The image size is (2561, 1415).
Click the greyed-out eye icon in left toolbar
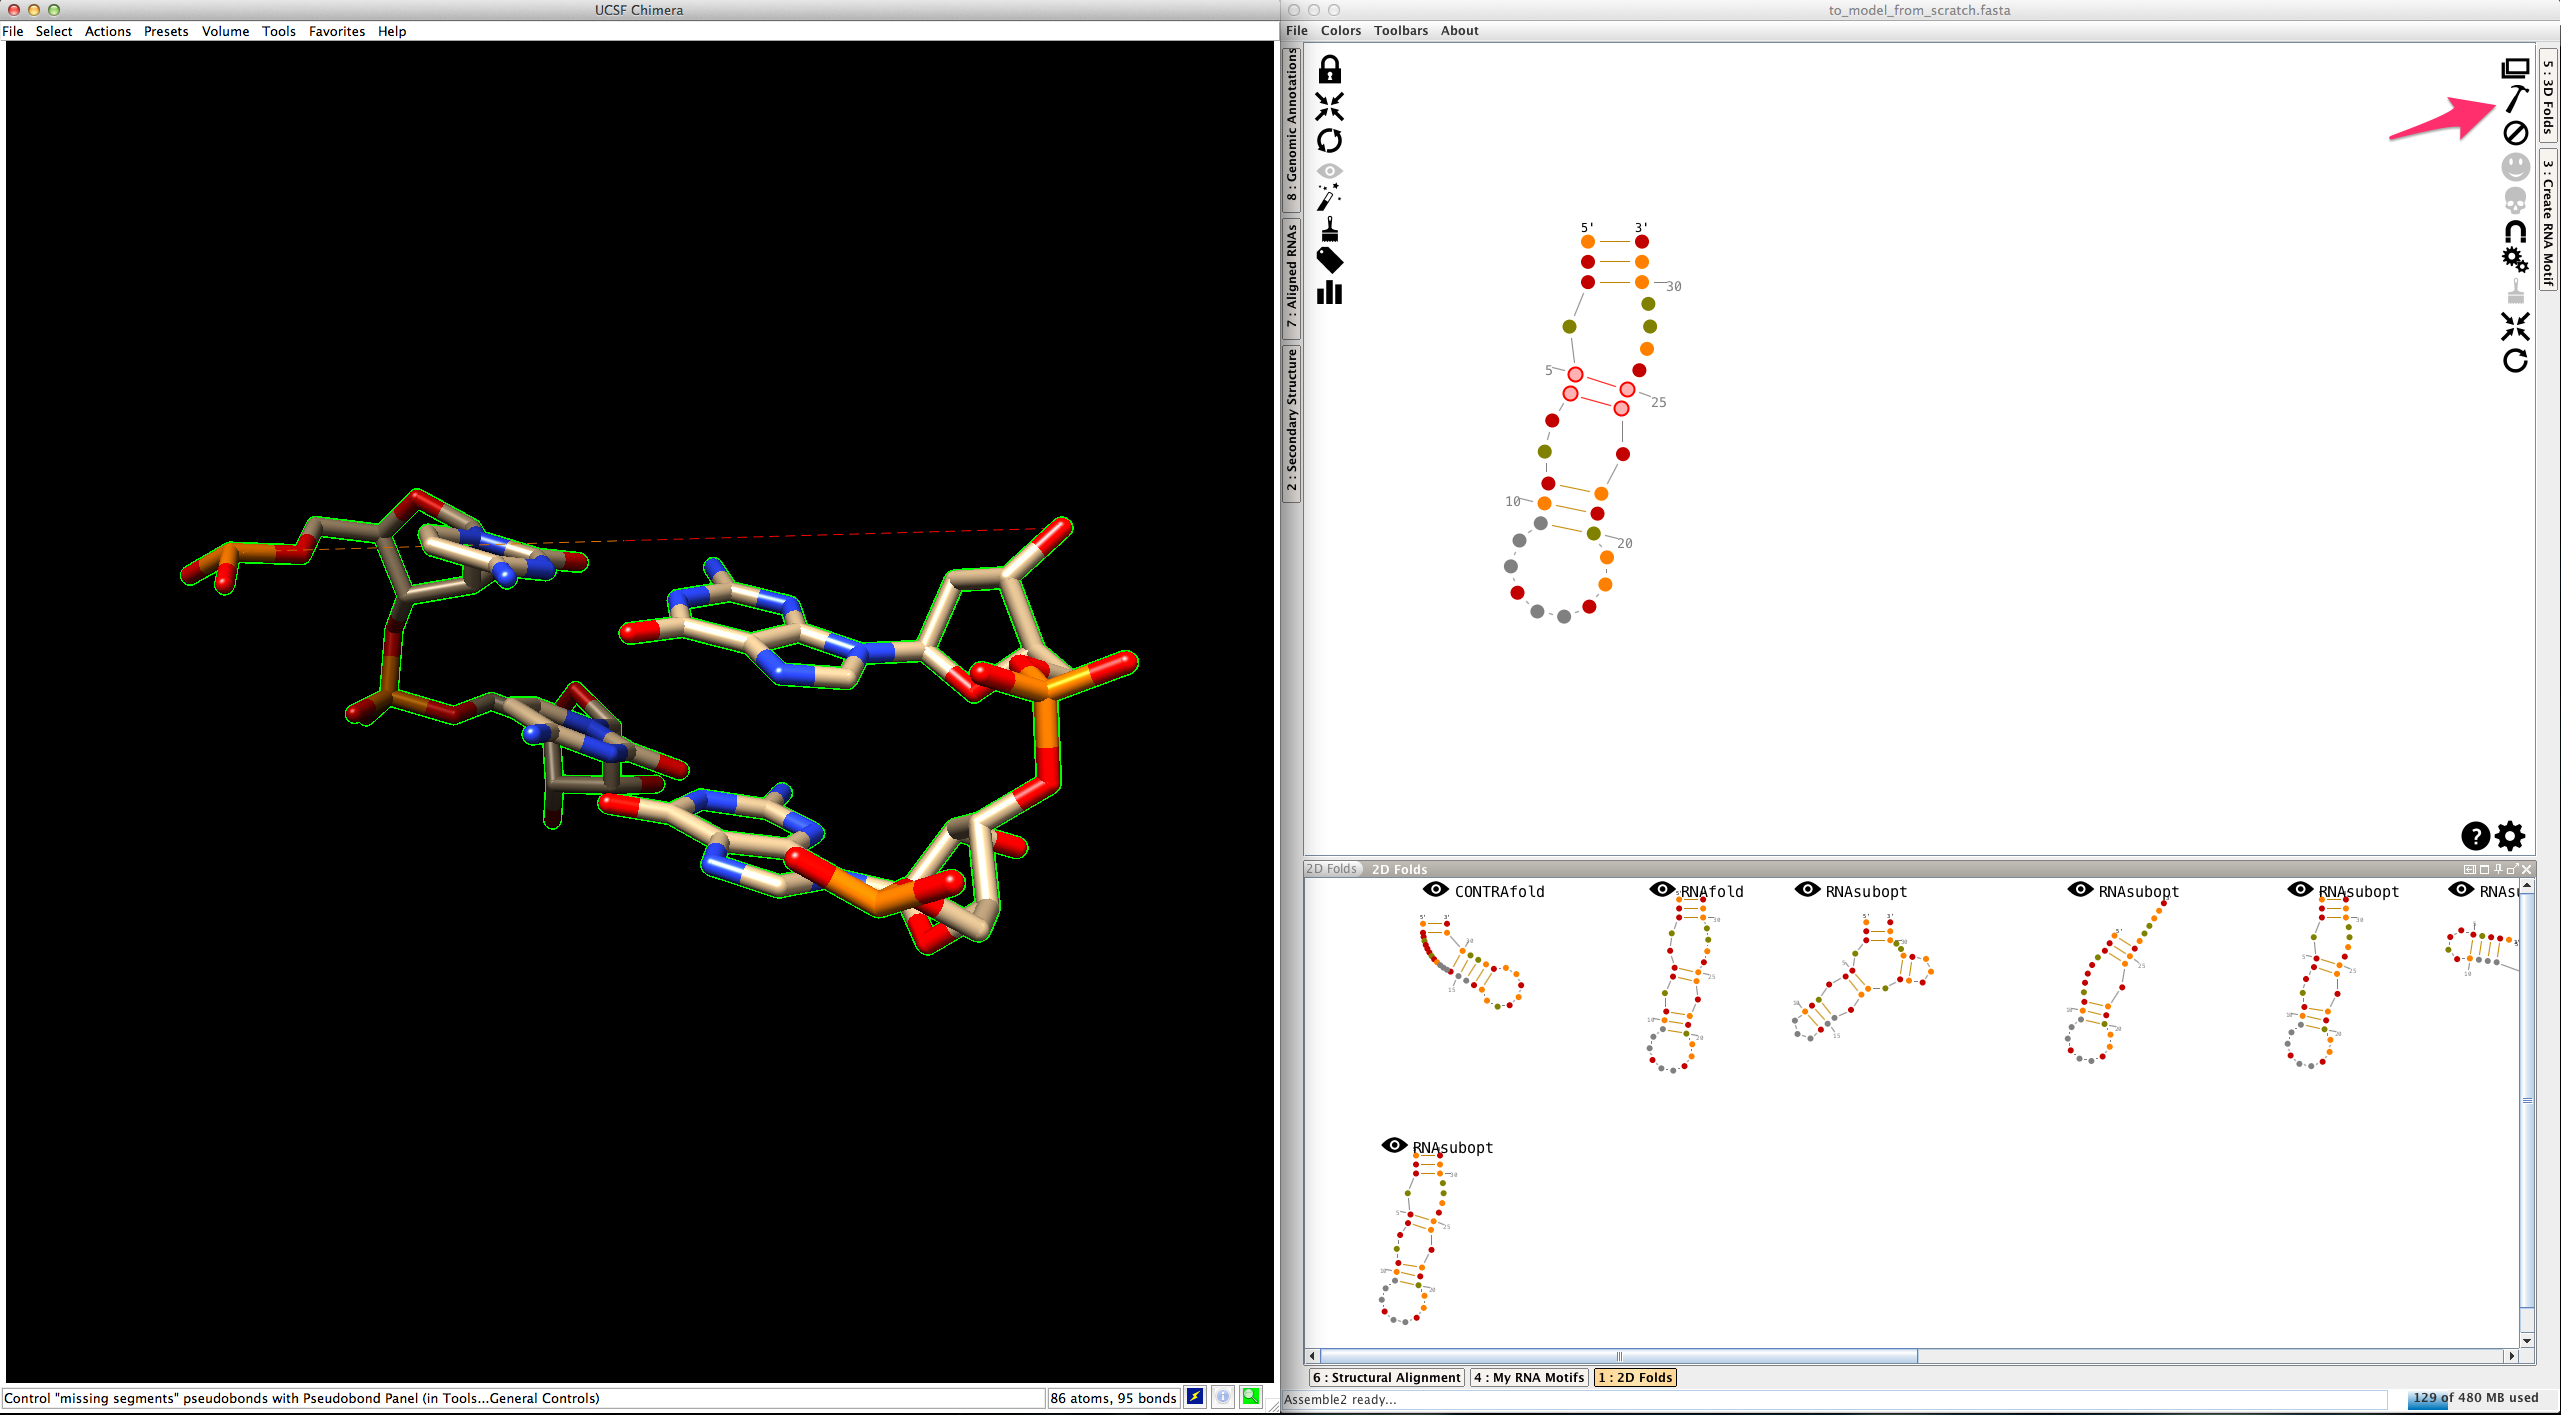tap(1329, 171)
